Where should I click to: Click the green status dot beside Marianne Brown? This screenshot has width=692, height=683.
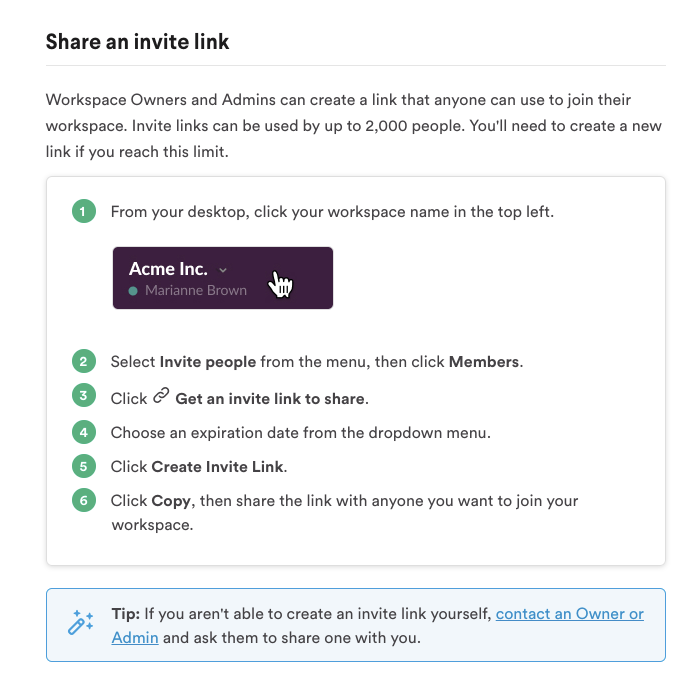(x=133, y=291)
